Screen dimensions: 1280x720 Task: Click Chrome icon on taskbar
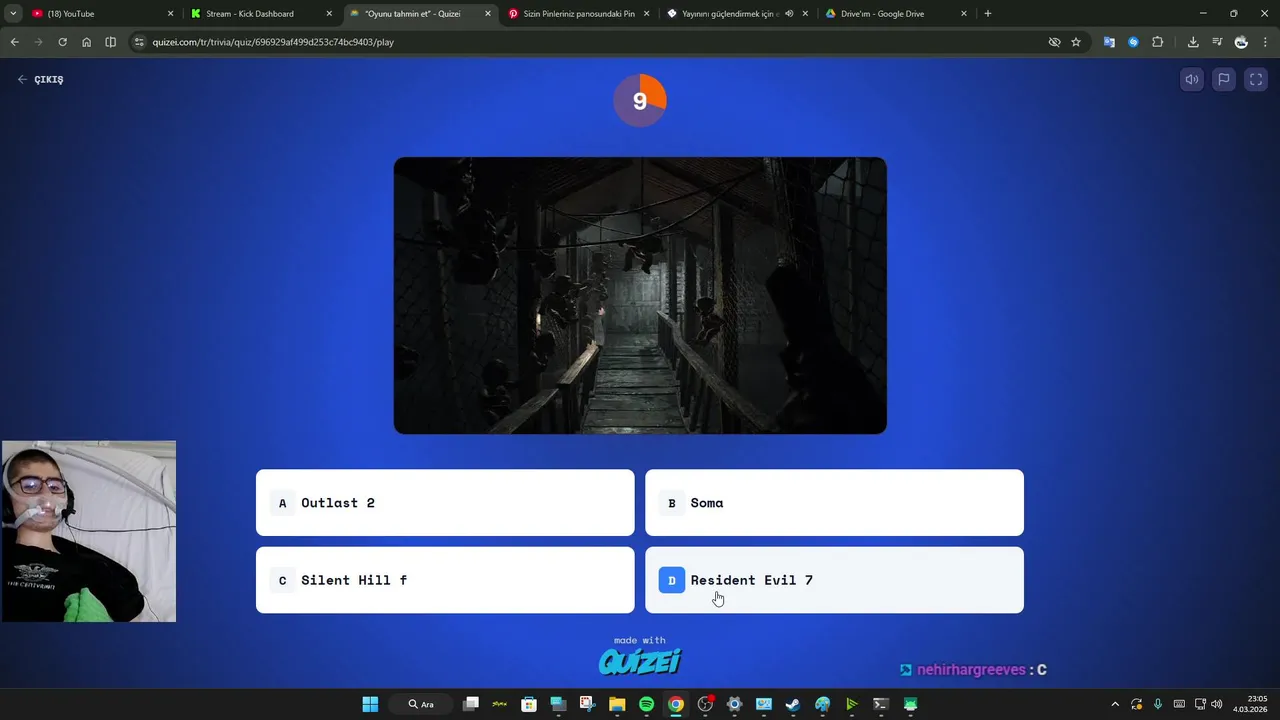(x=676, y=704)
